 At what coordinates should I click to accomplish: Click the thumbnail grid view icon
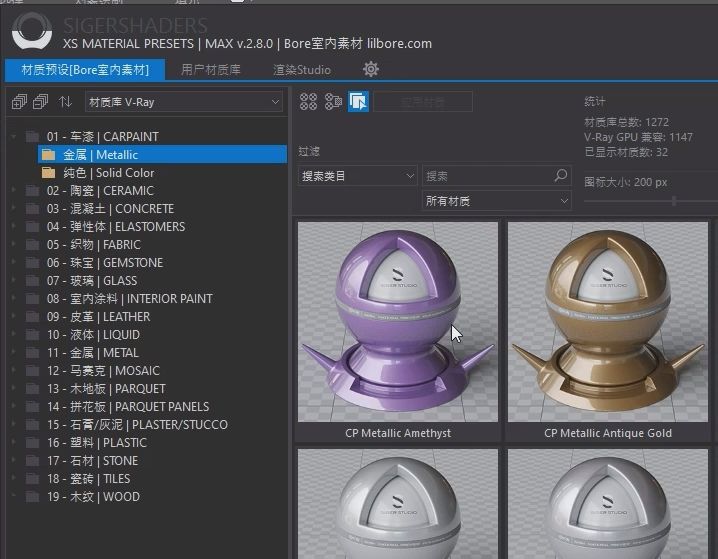coord(309,101)
